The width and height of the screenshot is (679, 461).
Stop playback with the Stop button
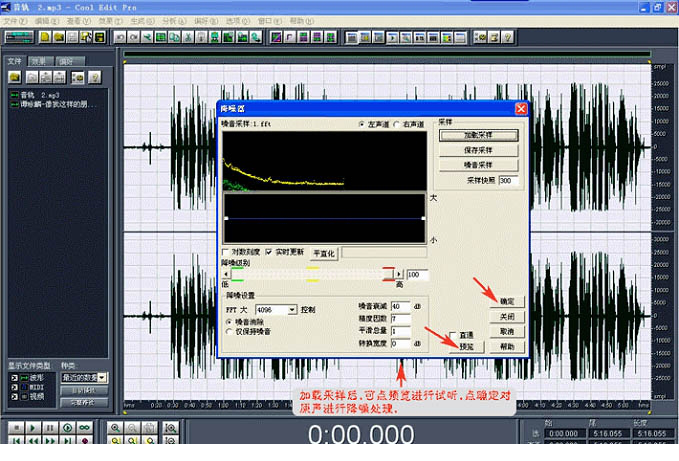tap(16, 428)
